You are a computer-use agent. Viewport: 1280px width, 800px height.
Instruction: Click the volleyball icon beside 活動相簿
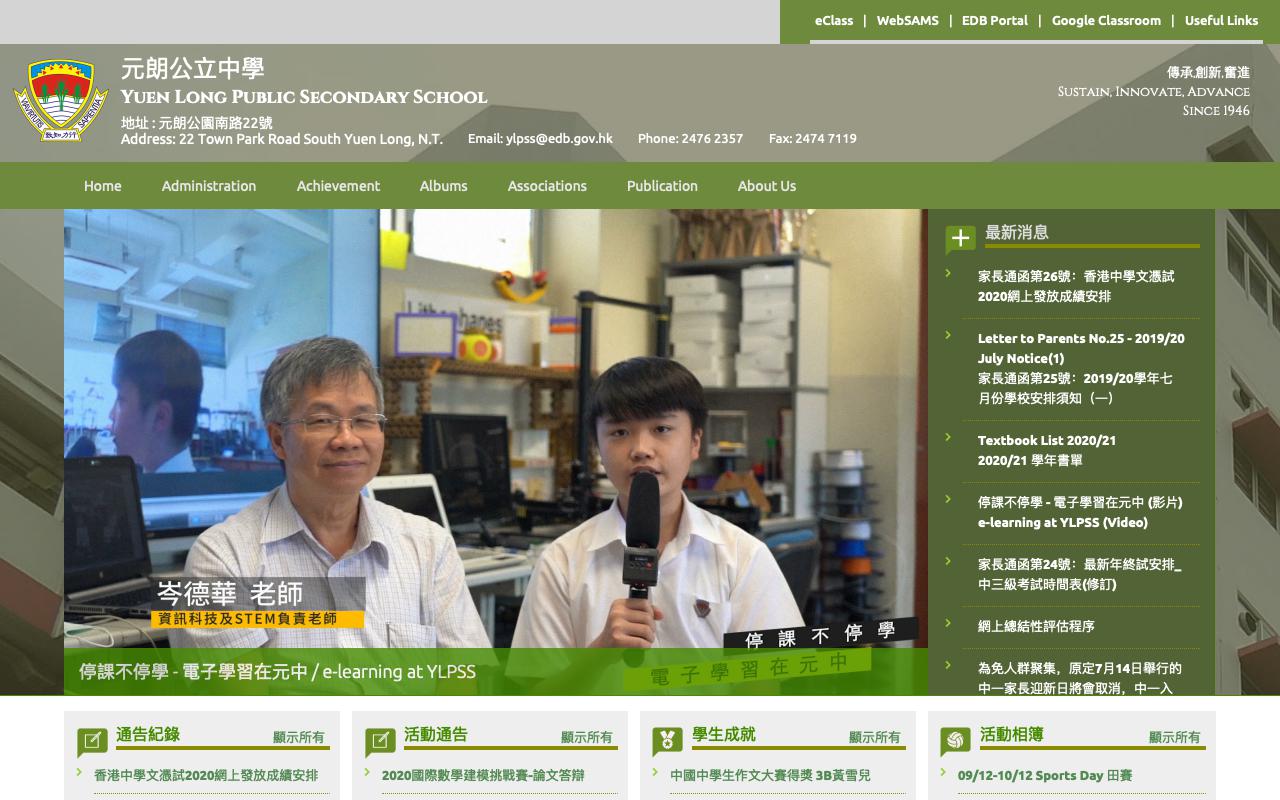[956, 742]
